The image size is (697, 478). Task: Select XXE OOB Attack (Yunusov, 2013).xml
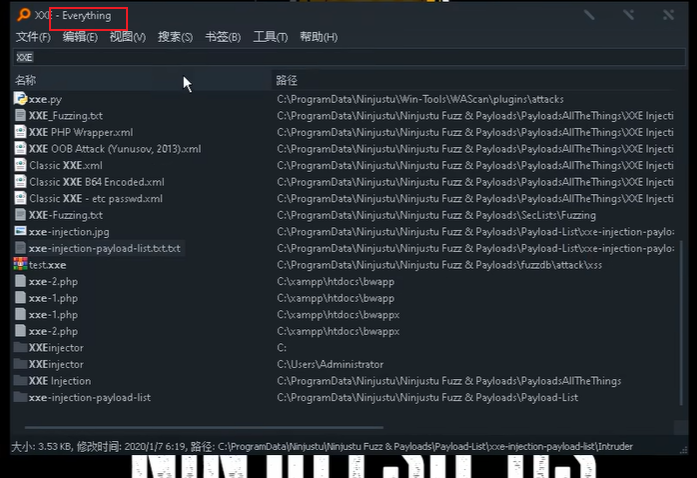point(115,149)
